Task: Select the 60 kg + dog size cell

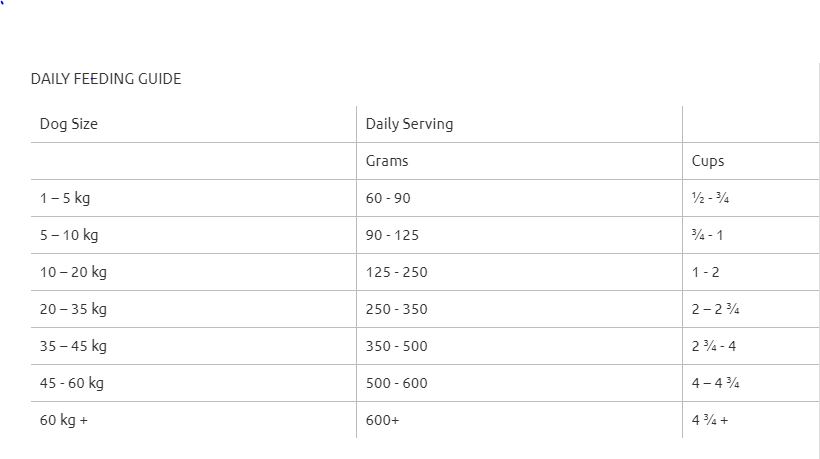Action: coord(64,420)
